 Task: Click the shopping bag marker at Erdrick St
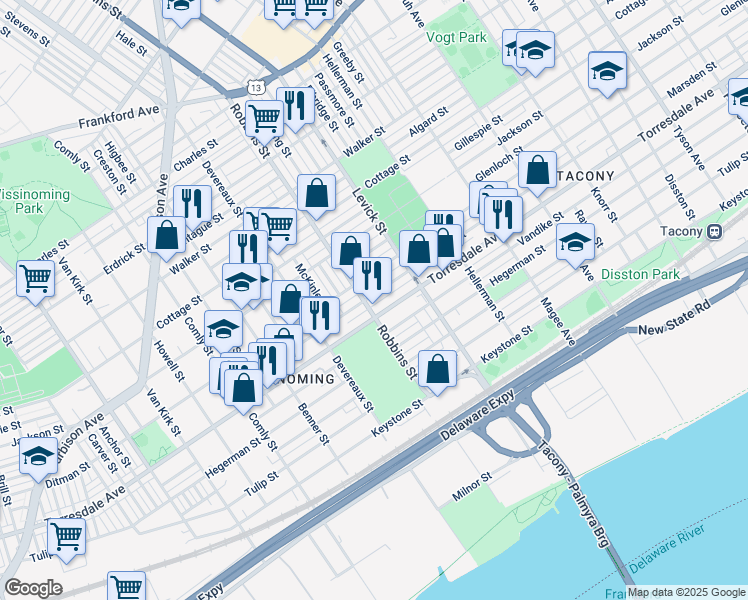[166, 236]
